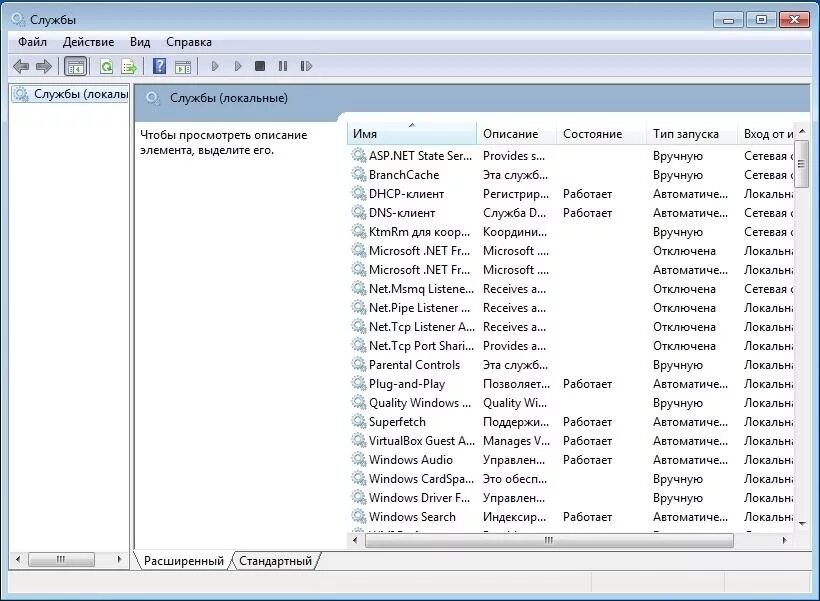Open the Вид menu
This screenshot has height=601, width=820.
pos(140,42)
